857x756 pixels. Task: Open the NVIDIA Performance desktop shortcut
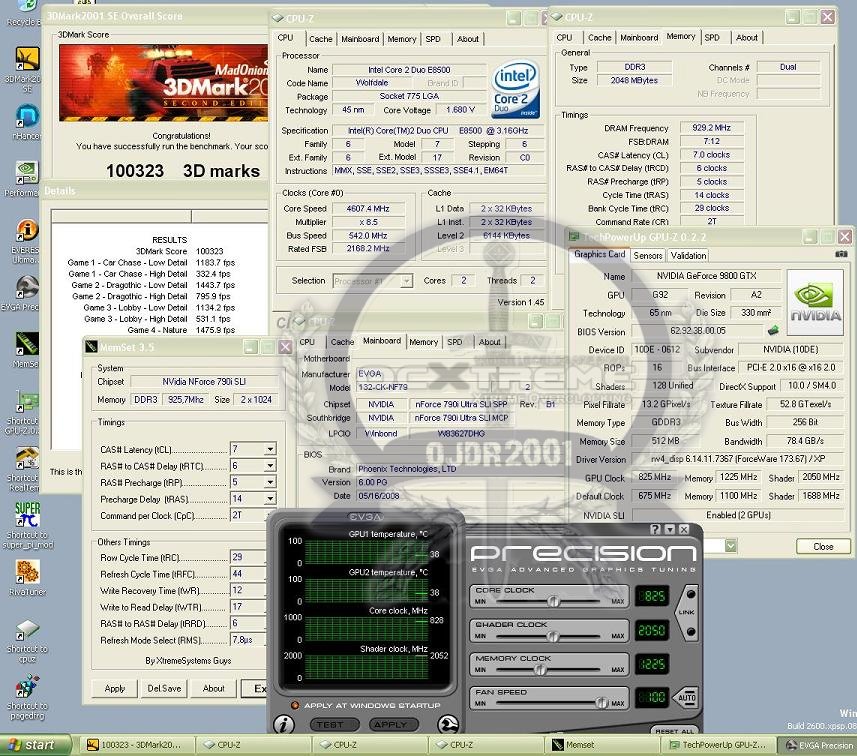27,173
